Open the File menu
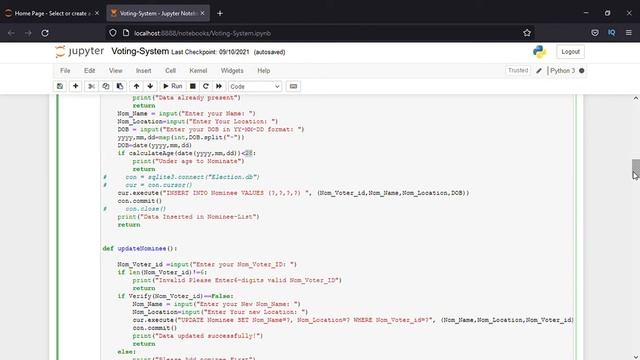Viewport: 640px width, 360px height. point(65,71)
